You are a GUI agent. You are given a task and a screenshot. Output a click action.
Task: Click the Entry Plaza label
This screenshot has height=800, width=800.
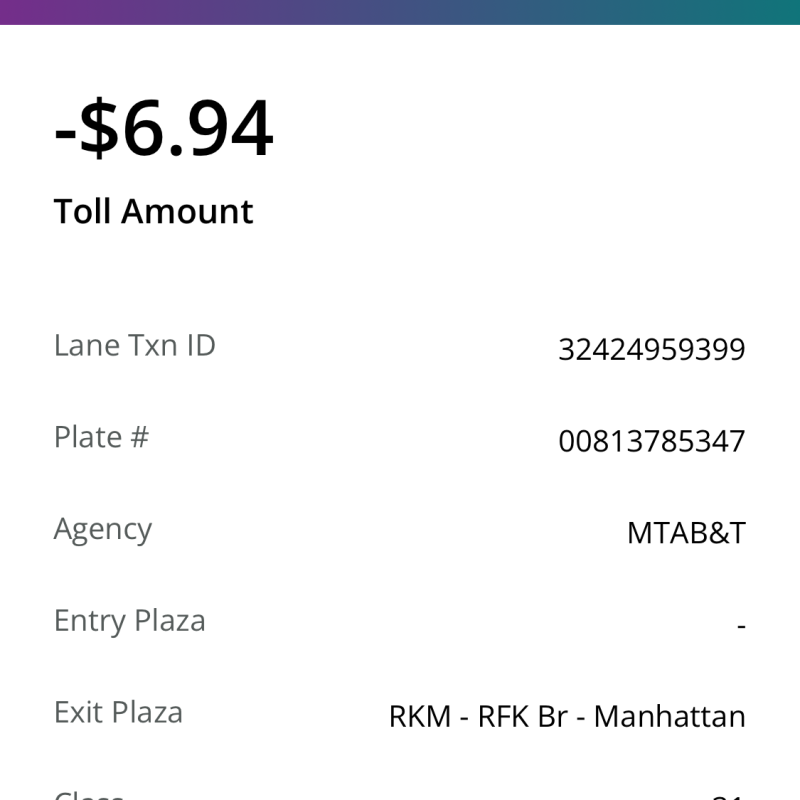[129, 621]
